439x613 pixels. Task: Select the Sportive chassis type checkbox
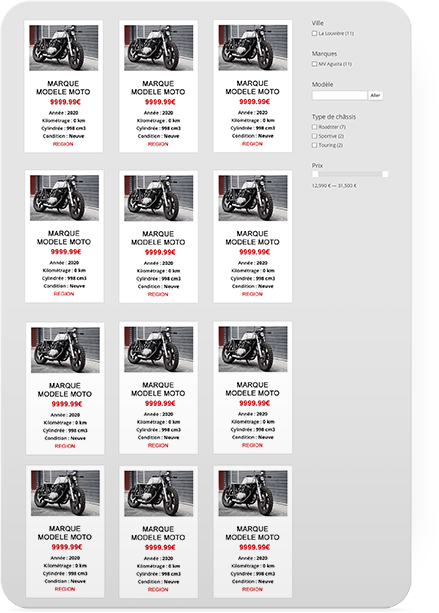(x=314, y=136)
